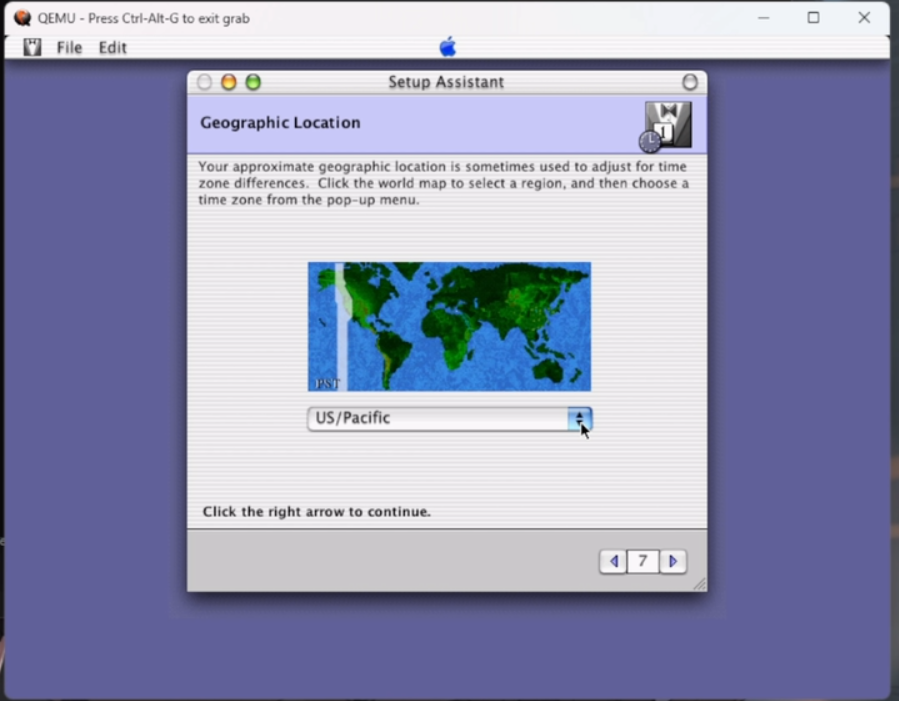Open the Edit menu
899x701 pixels.
pyautogui.click(x=112, y=48)
